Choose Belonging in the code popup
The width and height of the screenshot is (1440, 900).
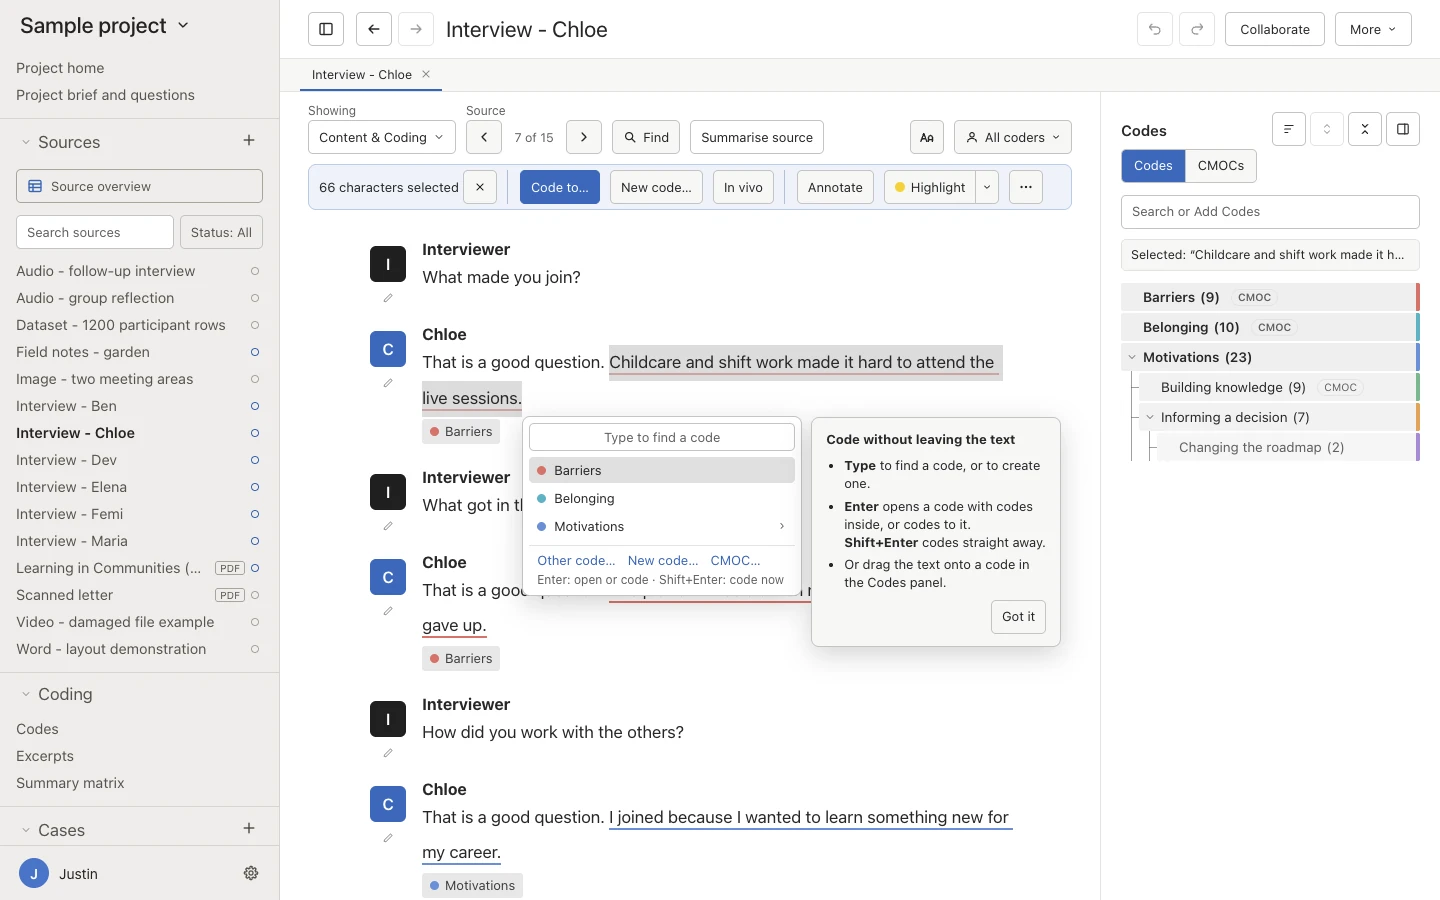[662, 498]
